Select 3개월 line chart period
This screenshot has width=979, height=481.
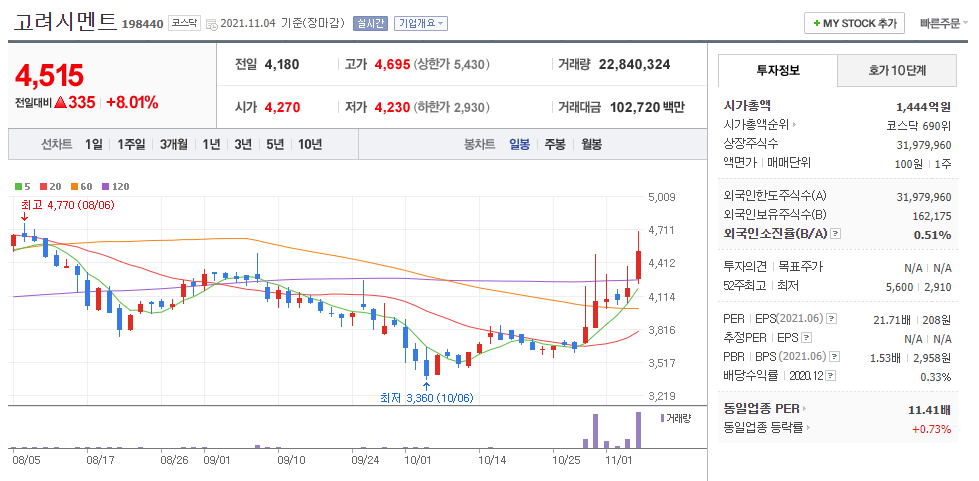click(174, 144)
